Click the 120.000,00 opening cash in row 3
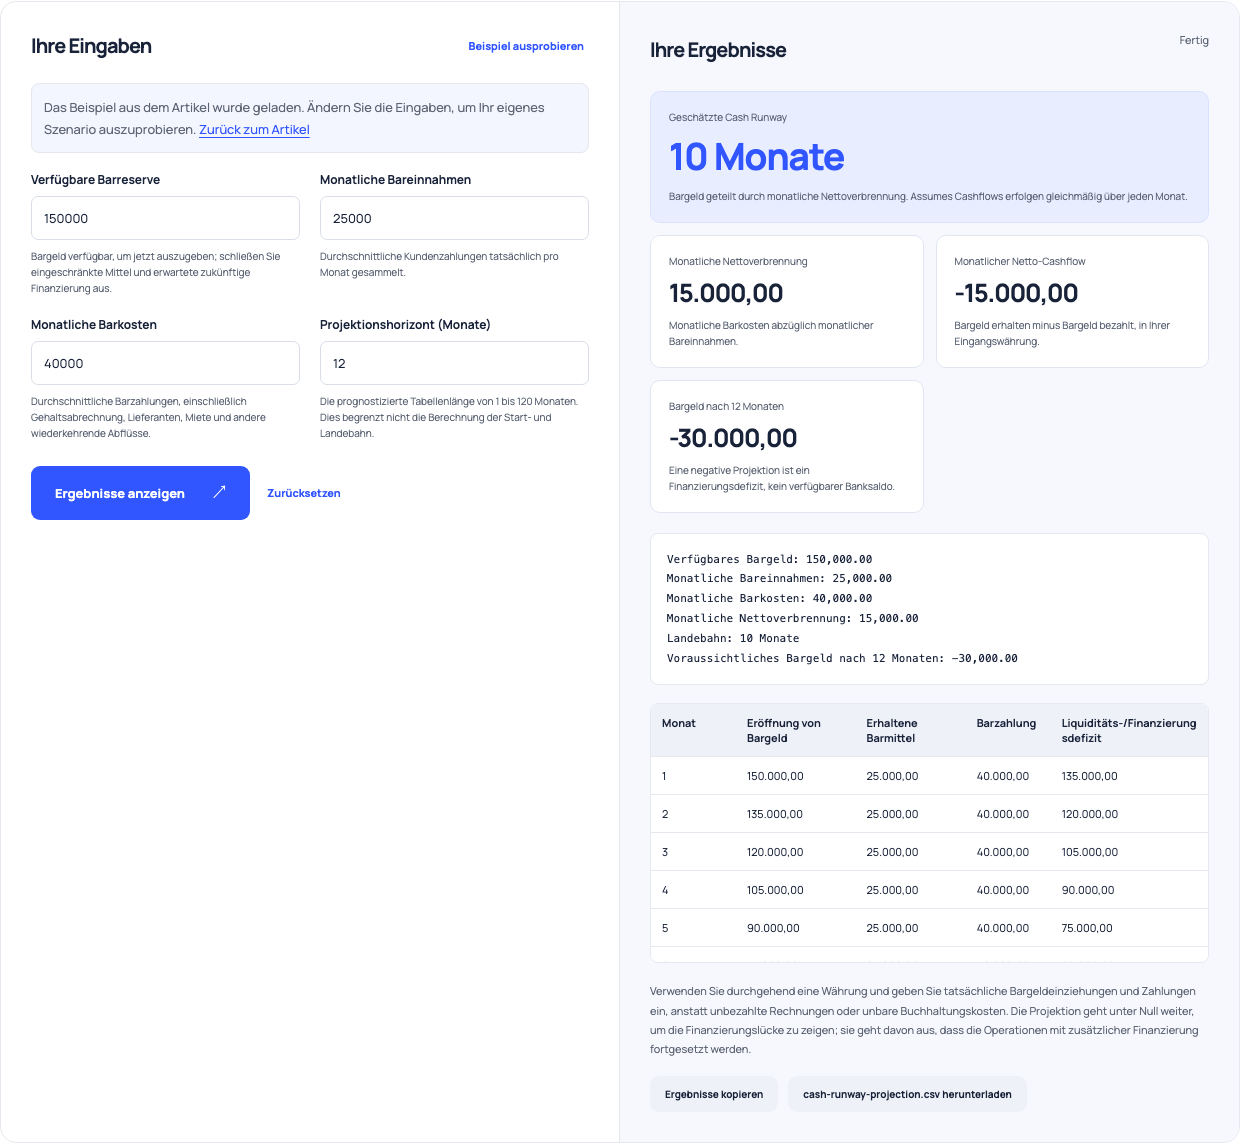The height and width of the screenshot is (1144, 1240). 775,852
